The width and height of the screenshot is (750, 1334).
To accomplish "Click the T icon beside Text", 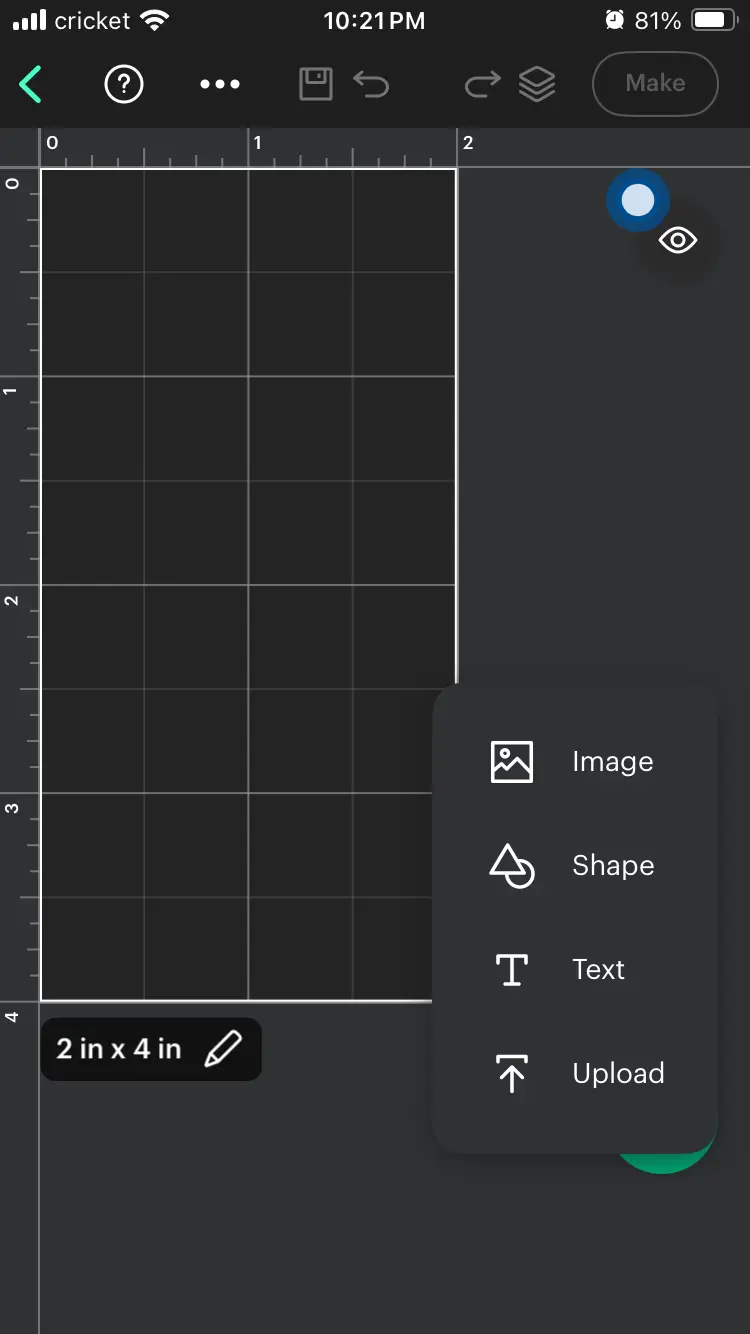I will click(x=512, y=970).
